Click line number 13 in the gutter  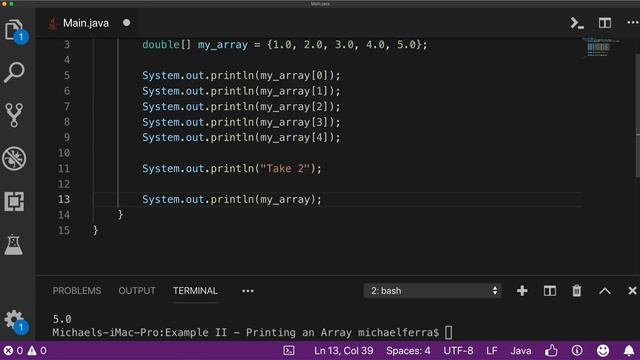64,199
